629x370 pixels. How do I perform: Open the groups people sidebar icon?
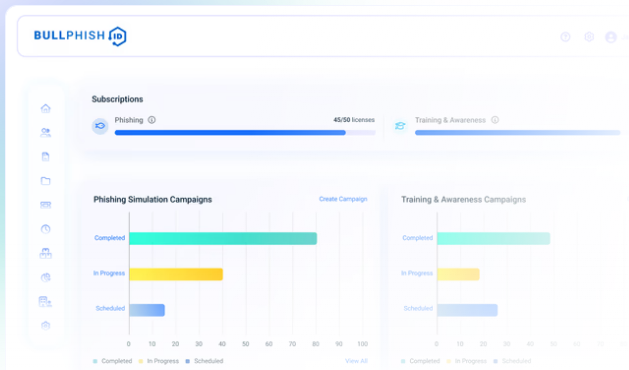tap(46, 253)
